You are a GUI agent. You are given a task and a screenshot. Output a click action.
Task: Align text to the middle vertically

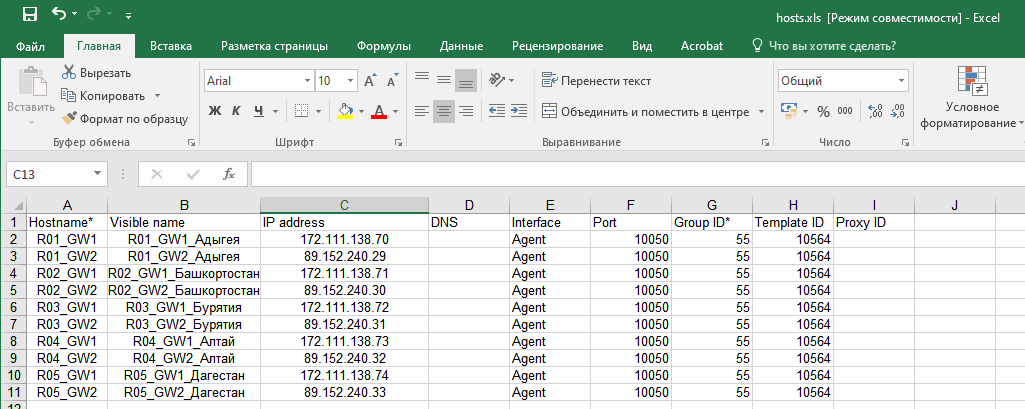445,80
